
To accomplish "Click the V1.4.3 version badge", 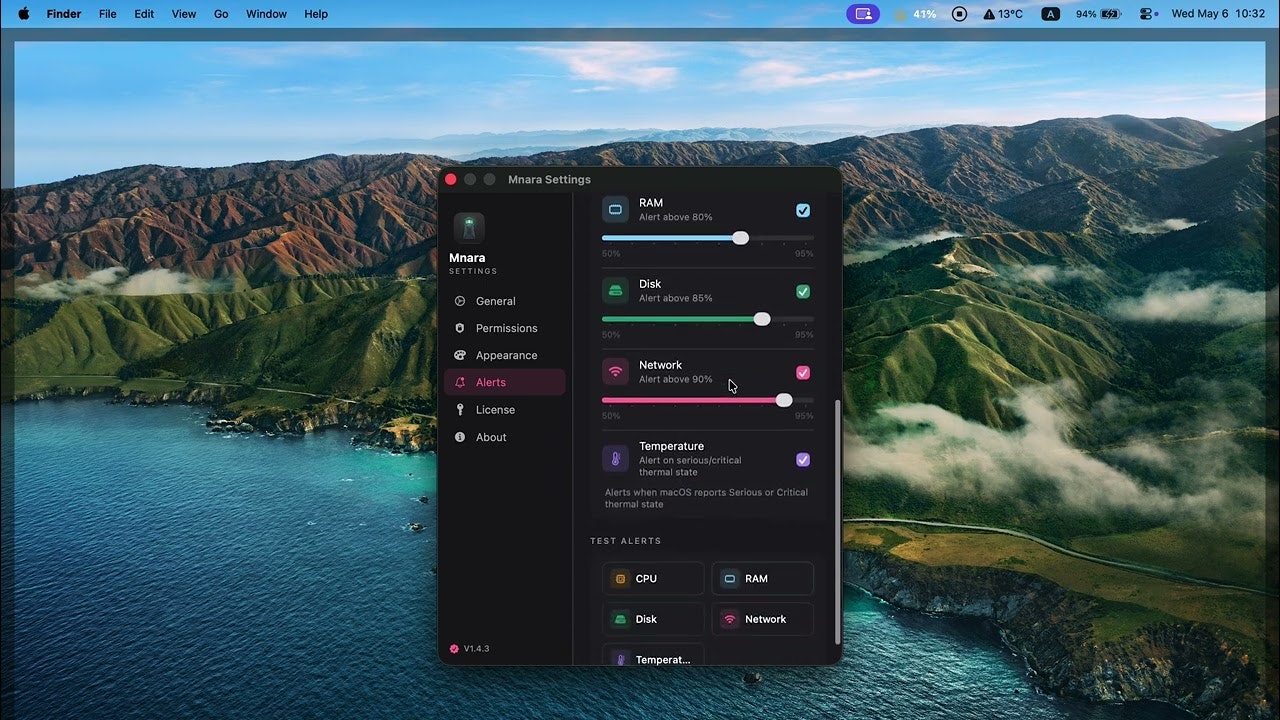I will pyautogui.click(x=470, y=649).
